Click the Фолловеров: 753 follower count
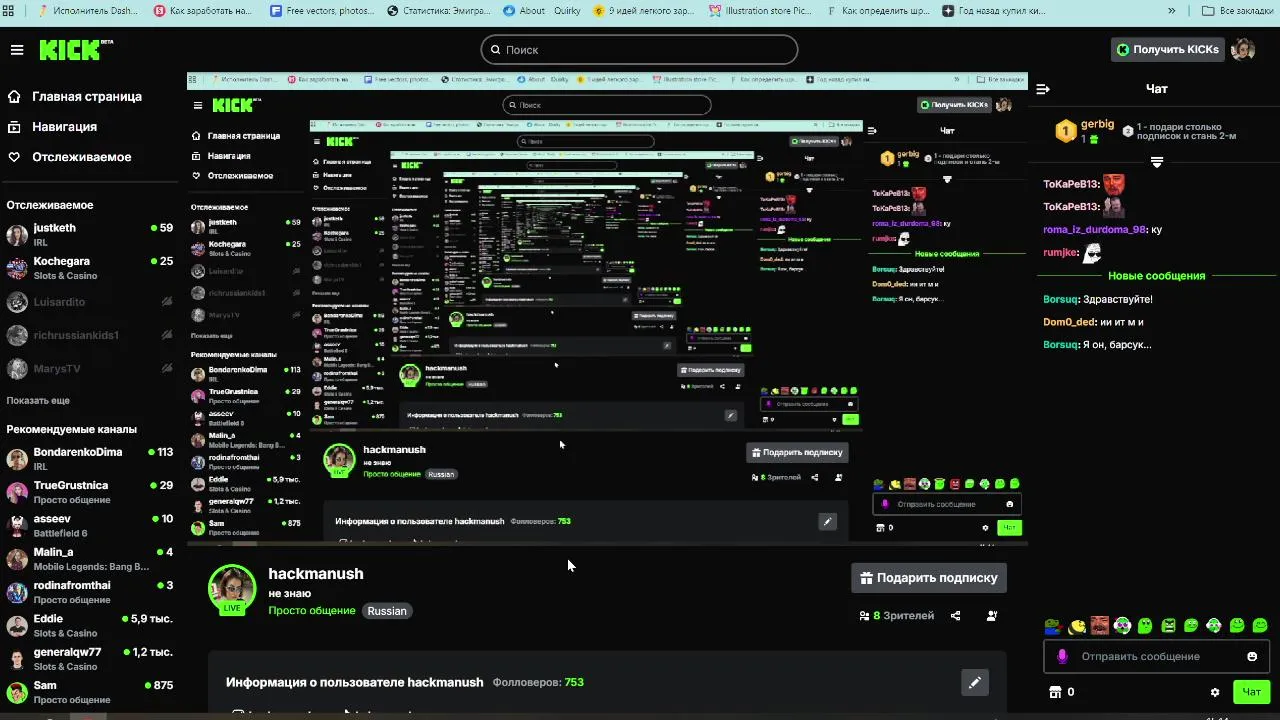 click(538, 682)
